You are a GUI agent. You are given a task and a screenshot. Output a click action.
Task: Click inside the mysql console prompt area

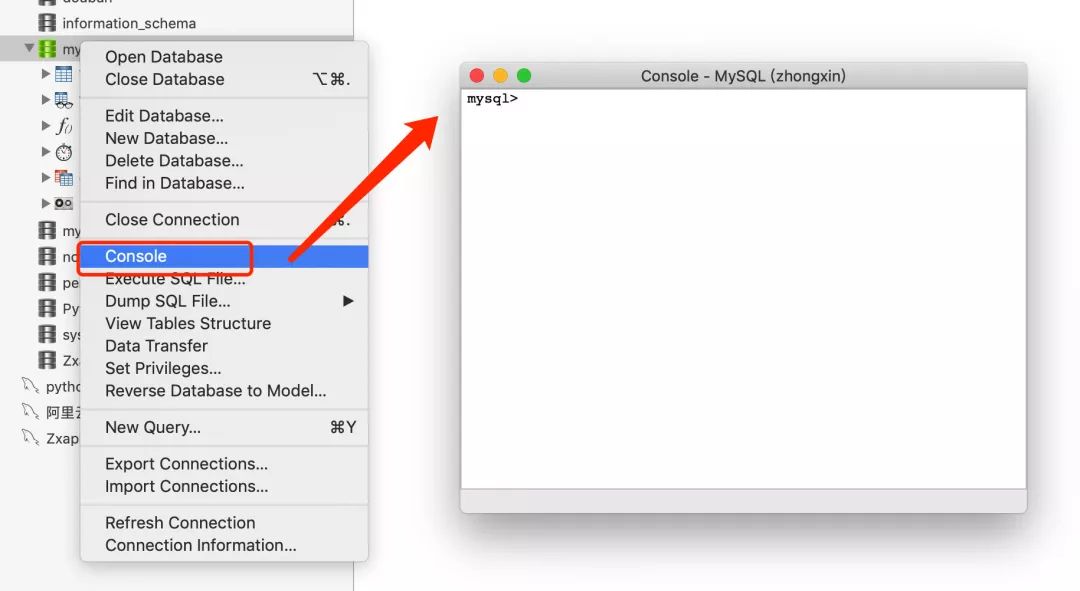(x=743, y=289)
